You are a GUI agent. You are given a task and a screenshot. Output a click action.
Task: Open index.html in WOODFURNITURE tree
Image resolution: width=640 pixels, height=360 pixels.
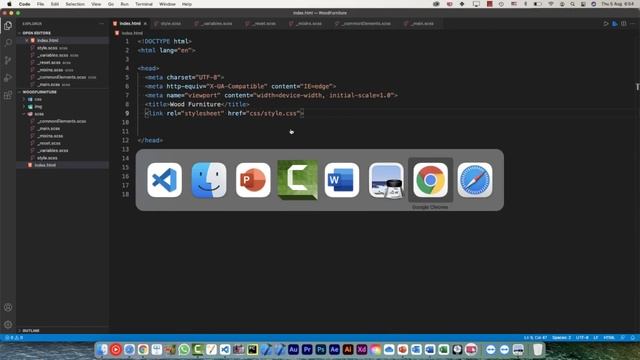(45, 165)
